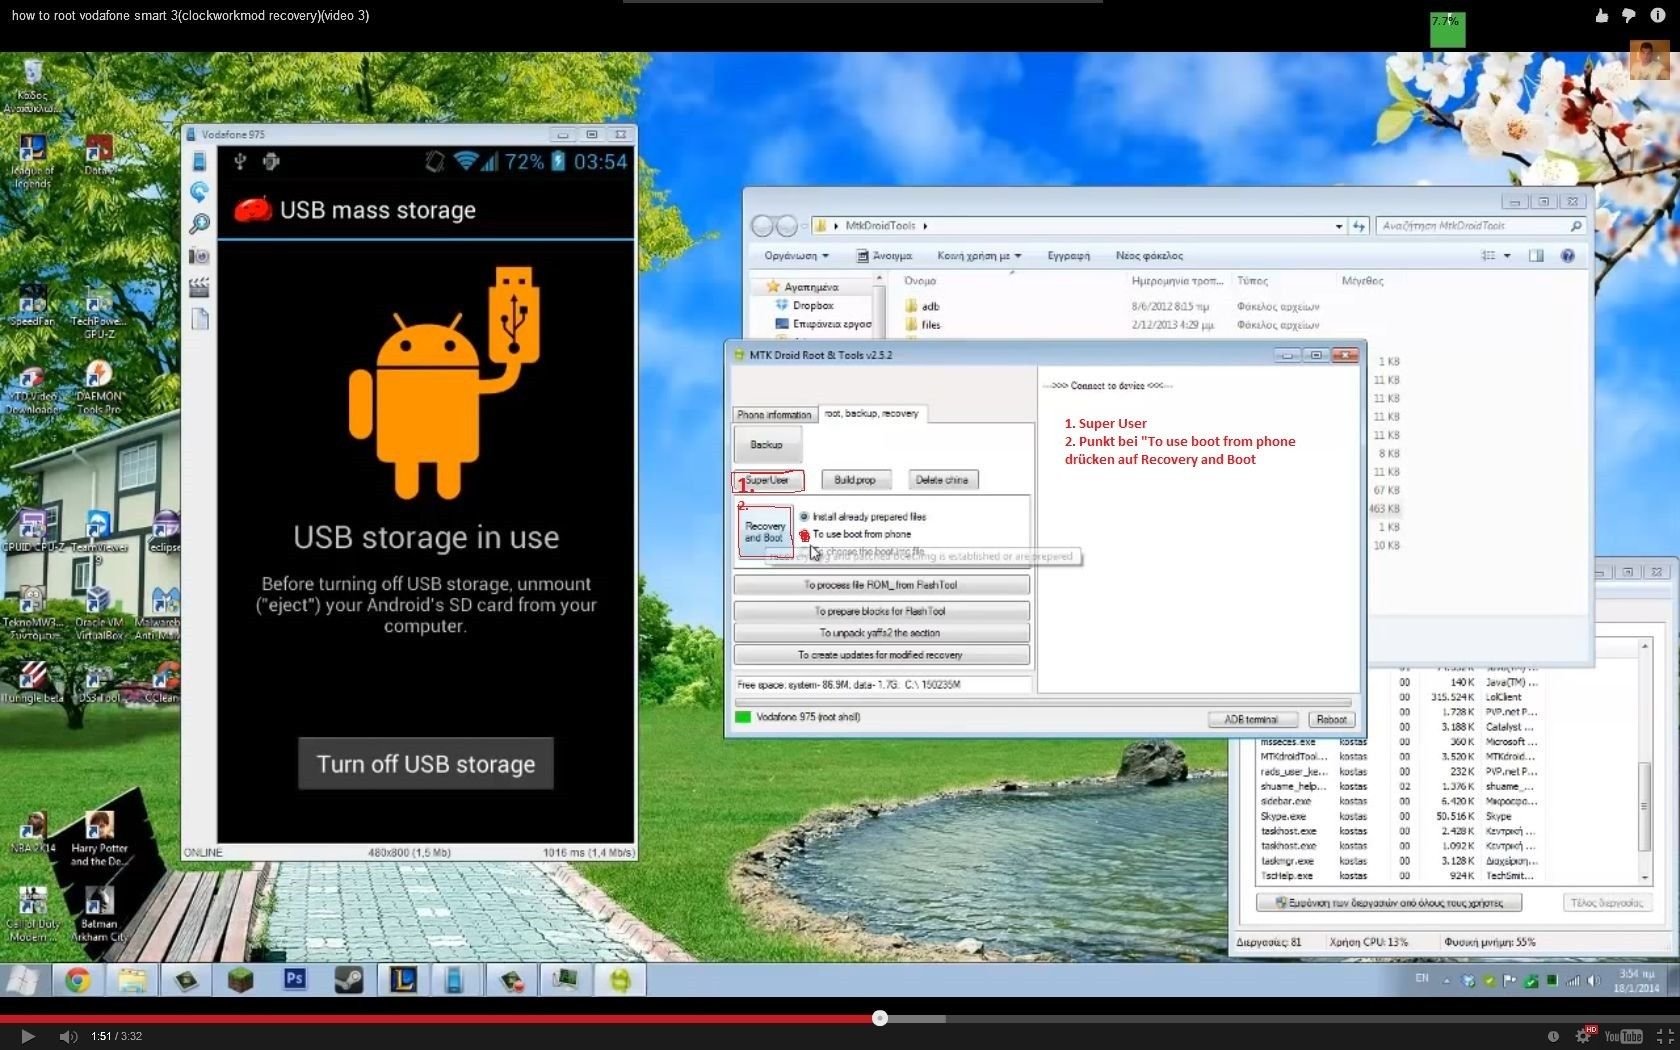The image size is (1680, 1050).
Task: Dislike the video with thumbs down
Action: pyautogui.click(x=1629, y=15)
